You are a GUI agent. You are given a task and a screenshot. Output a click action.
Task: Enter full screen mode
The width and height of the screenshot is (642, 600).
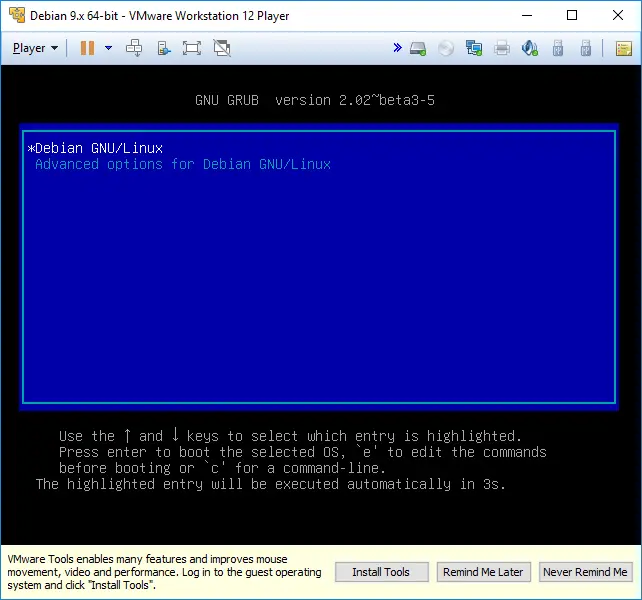pyautogui.click(x=192, y=48)
